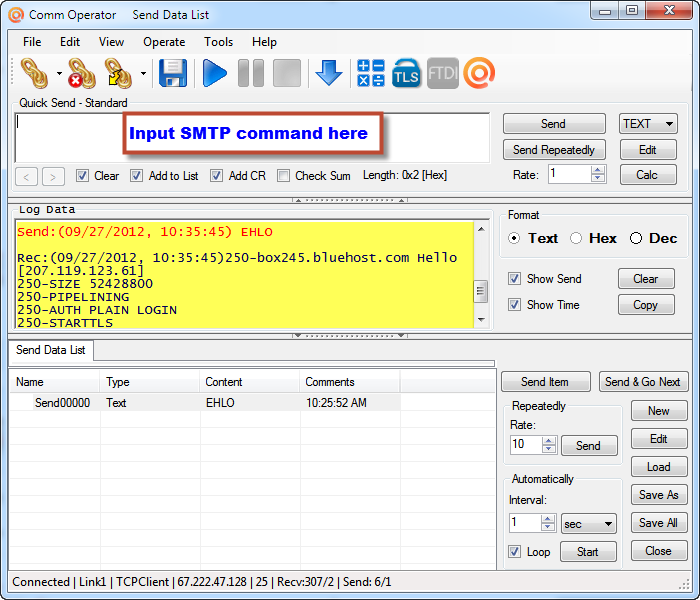Toggle Add to List checkbox
700x600 pixels.
pyautogui.click(x=136, y=175)
